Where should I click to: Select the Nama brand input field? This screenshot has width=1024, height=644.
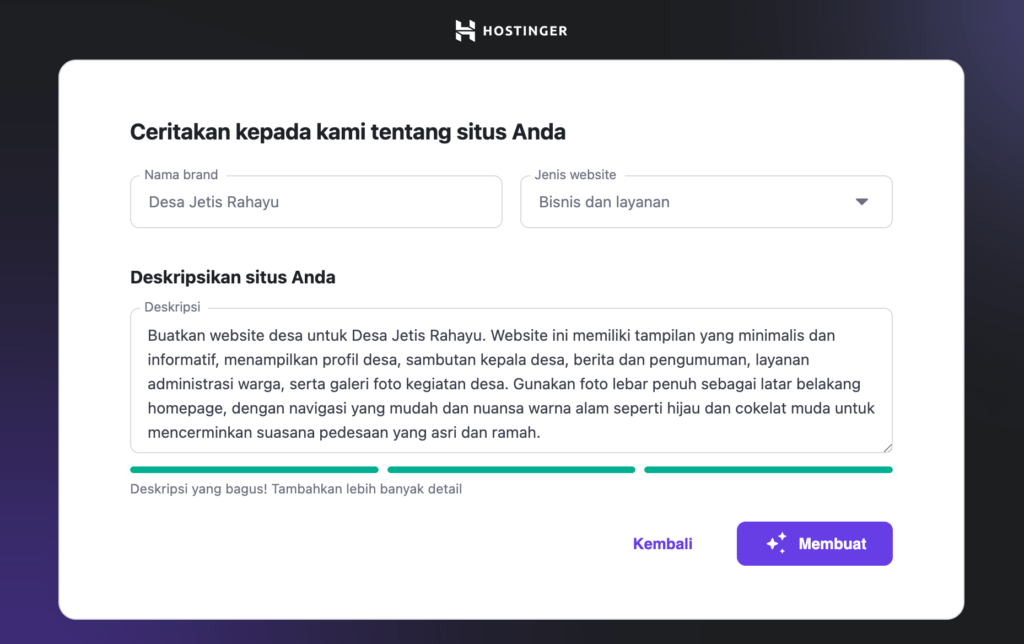point(316,201)
